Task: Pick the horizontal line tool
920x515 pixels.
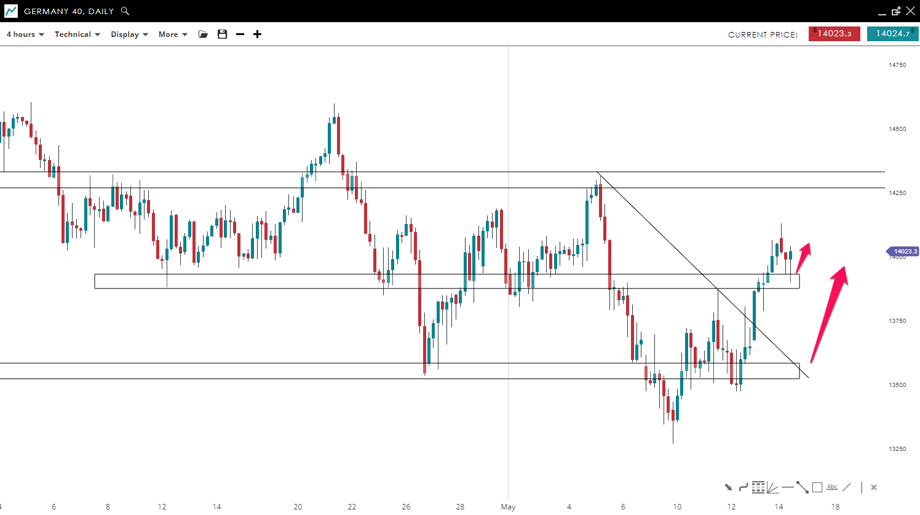Action: click(788, 487)
